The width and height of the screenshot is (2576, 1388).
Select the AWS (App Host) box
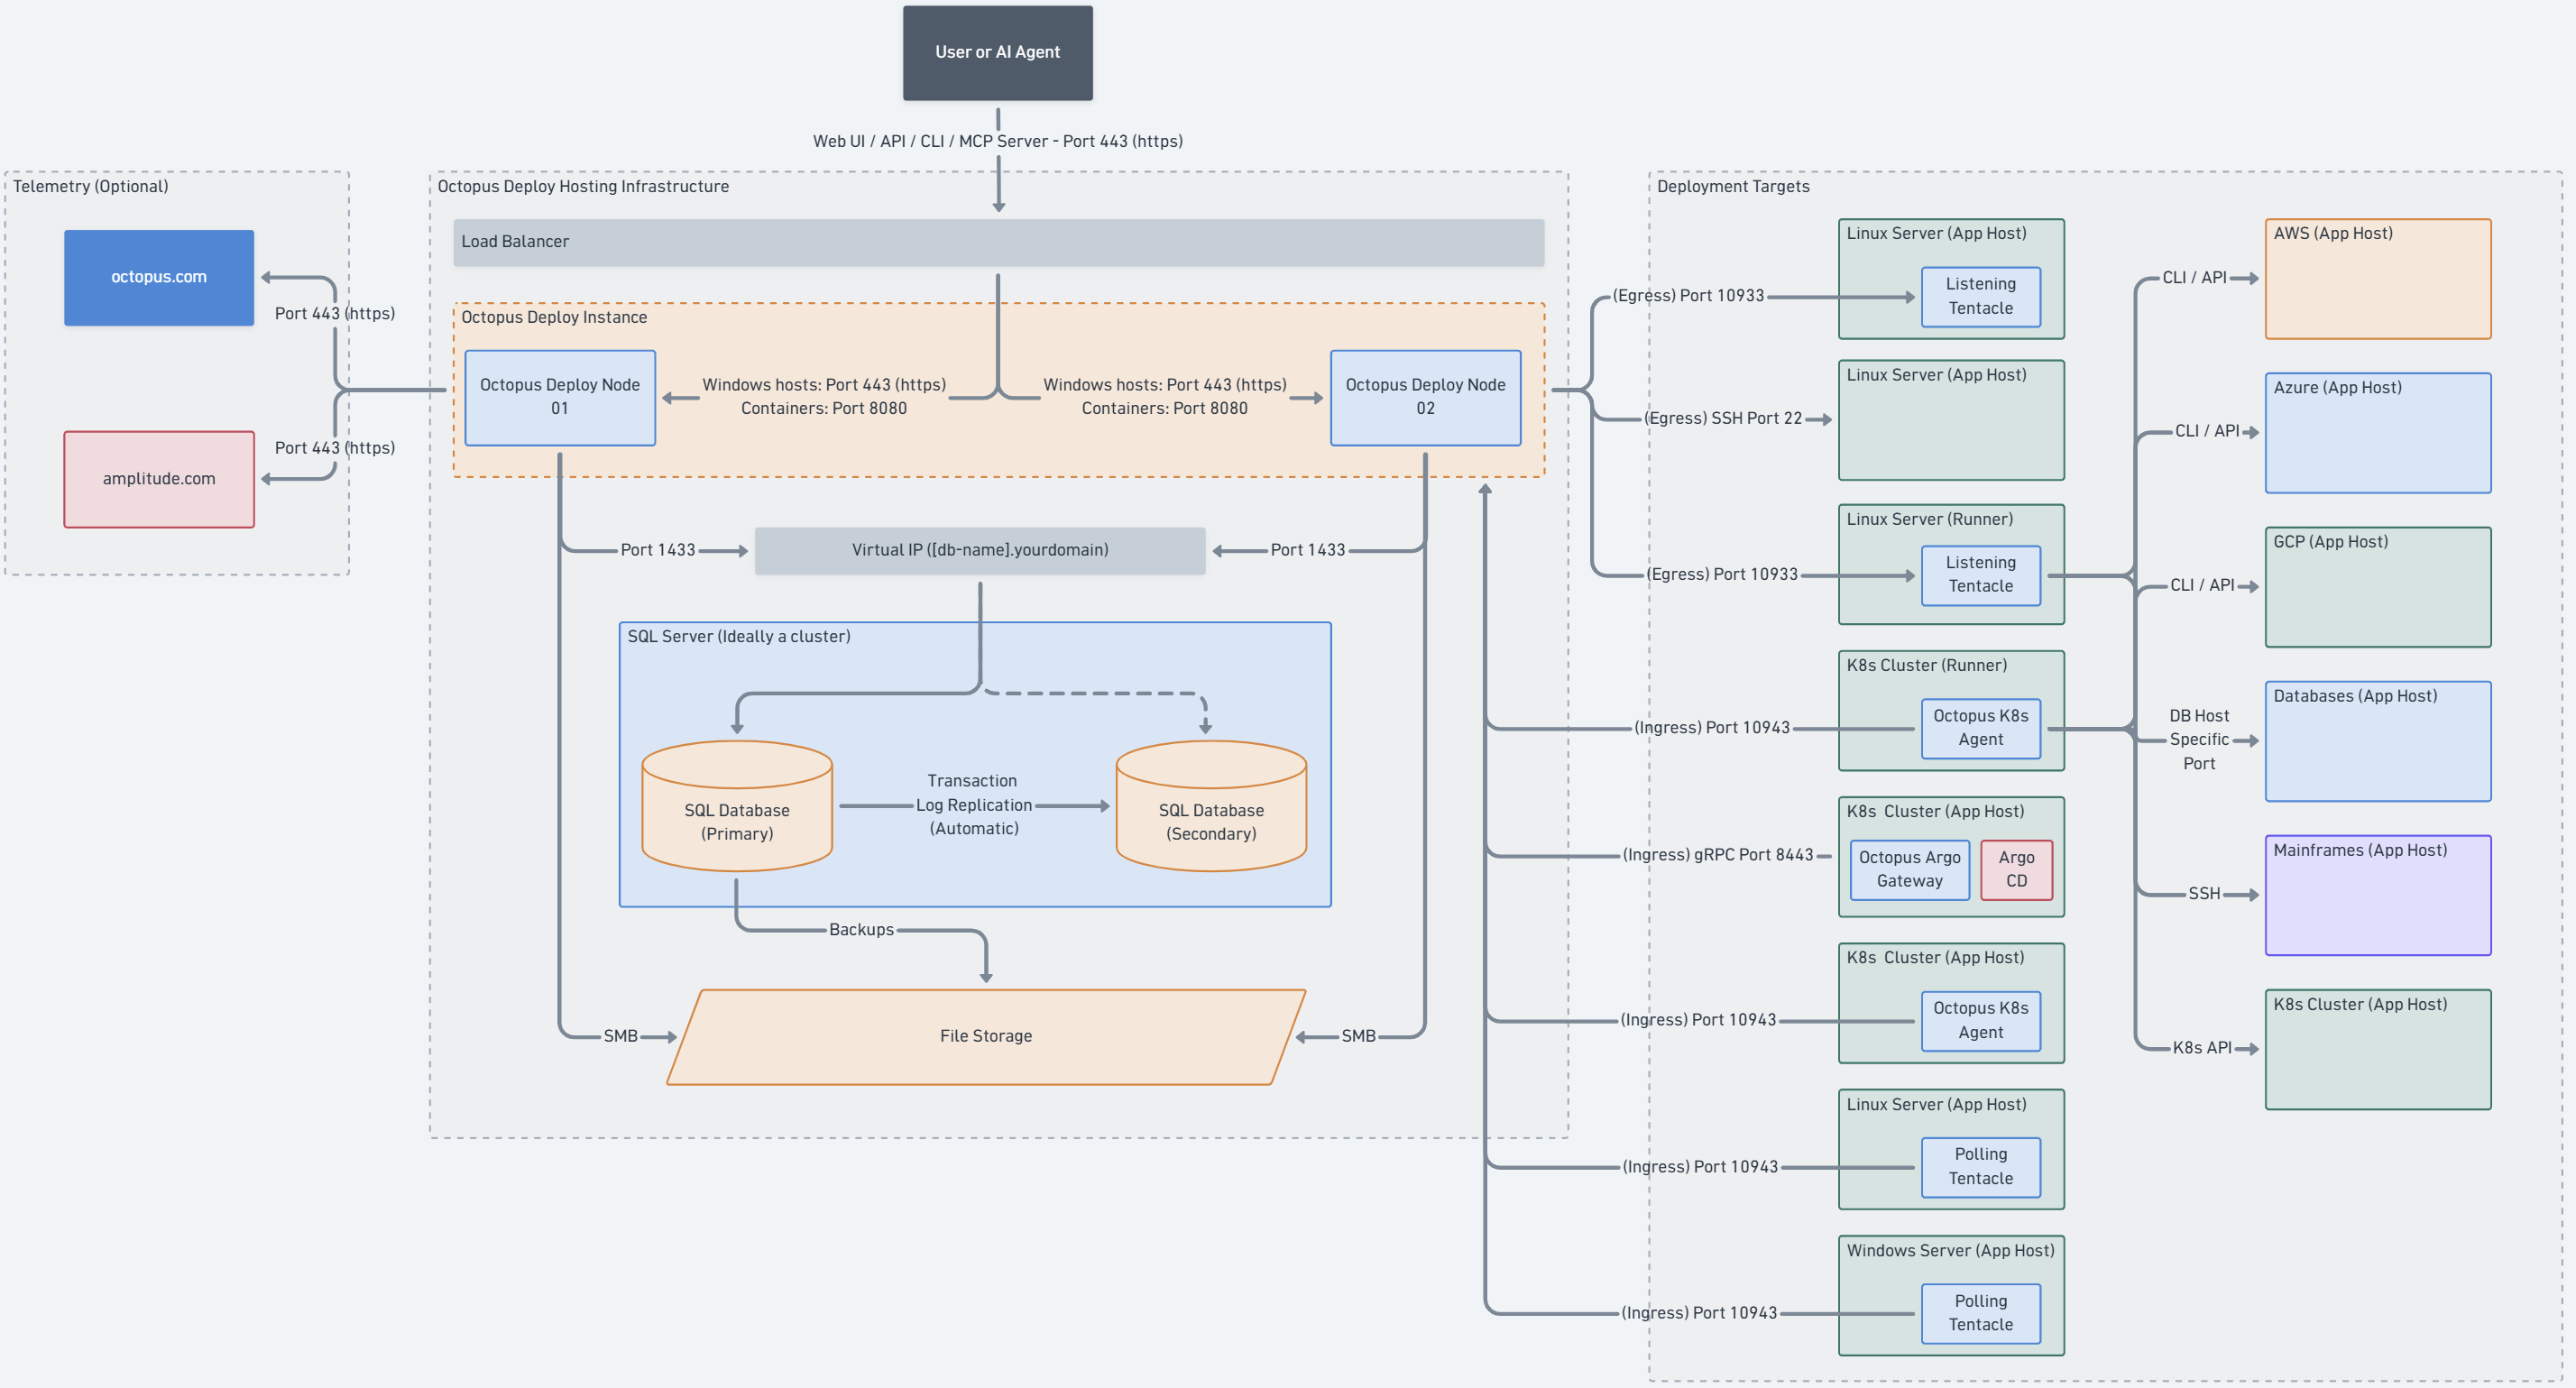(x=2377, y=279)
